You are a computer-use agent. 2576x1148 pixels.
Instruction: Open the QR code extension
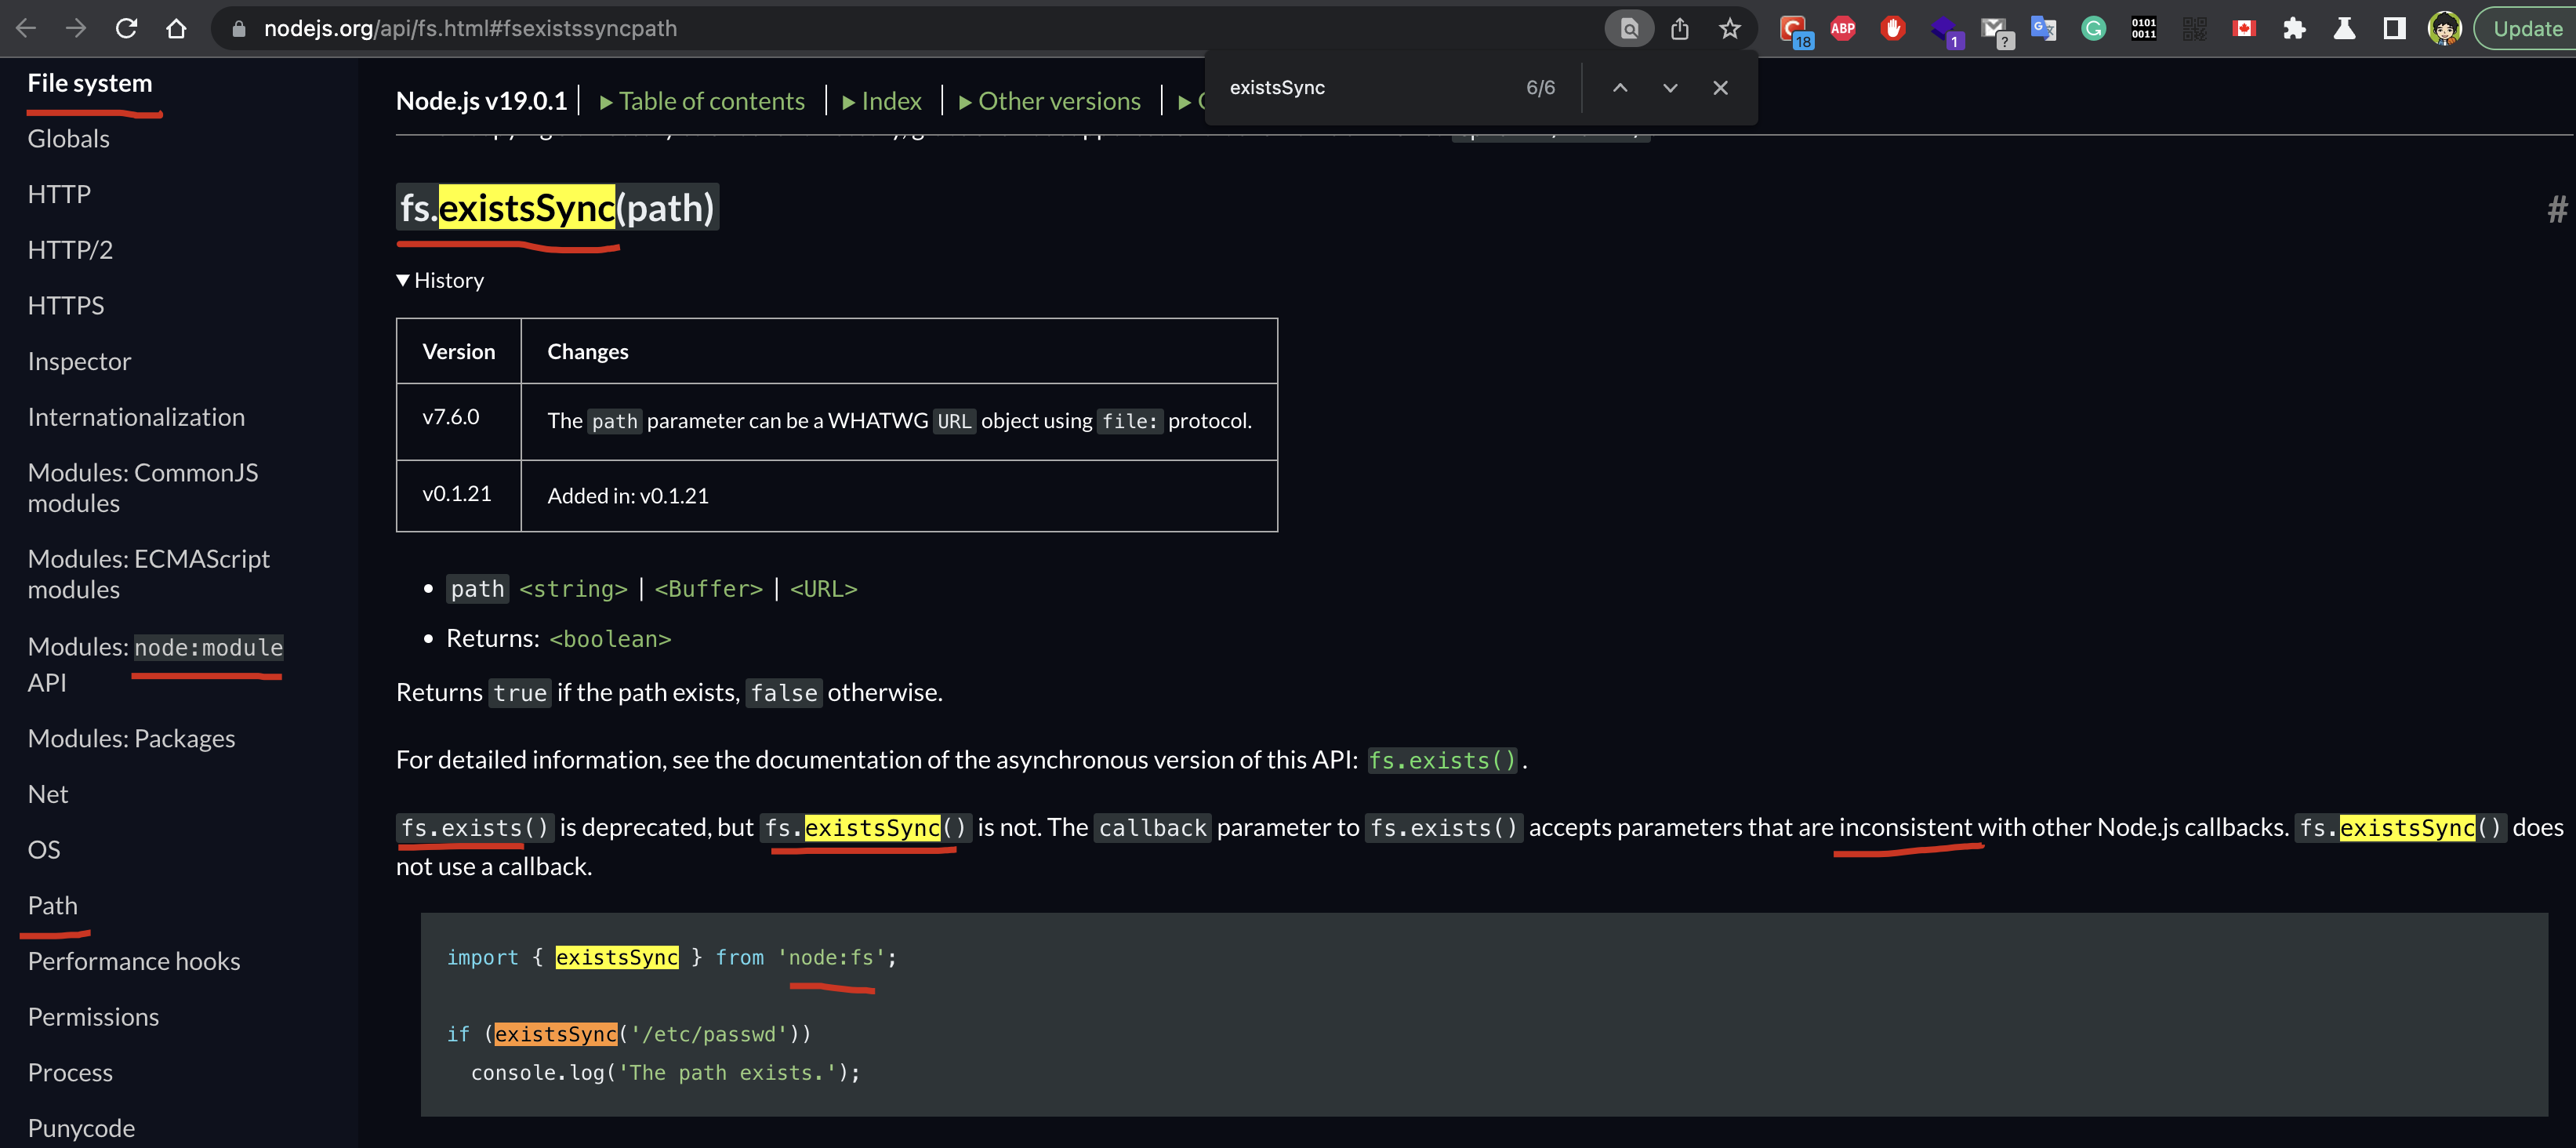2194,29
